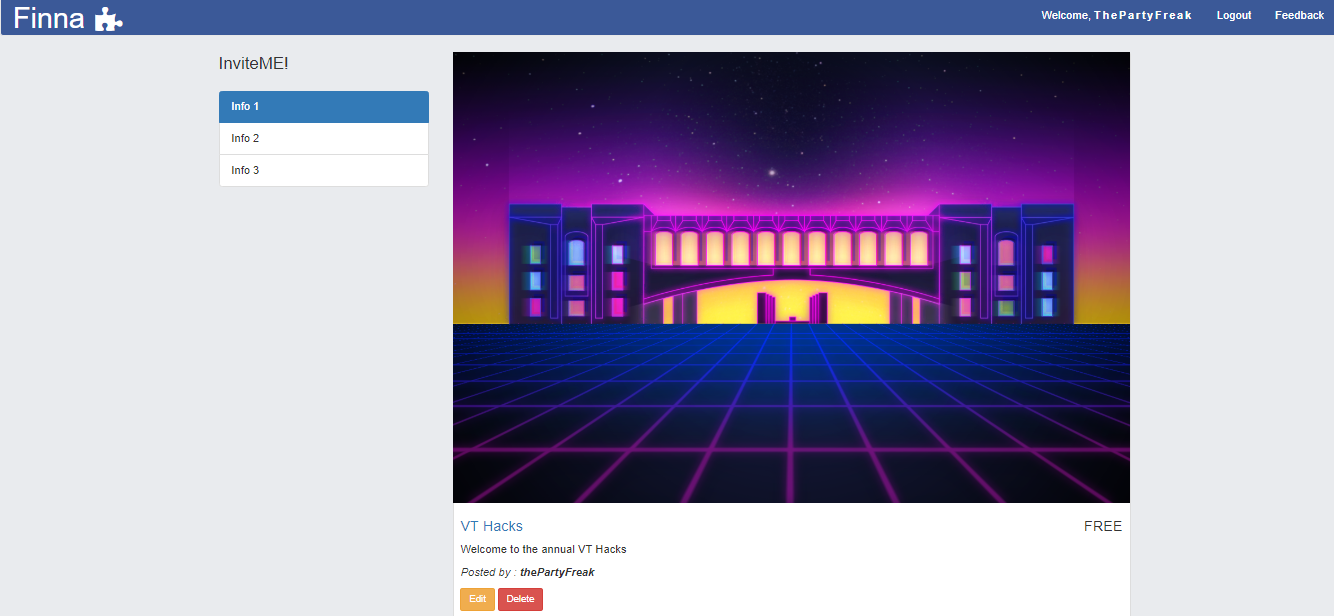Image resolution: width=1334 pixels, height=616 pixels.
Task: Click the Welcome, ThePartyFreak profile link
Action: tap(1116, 15)
